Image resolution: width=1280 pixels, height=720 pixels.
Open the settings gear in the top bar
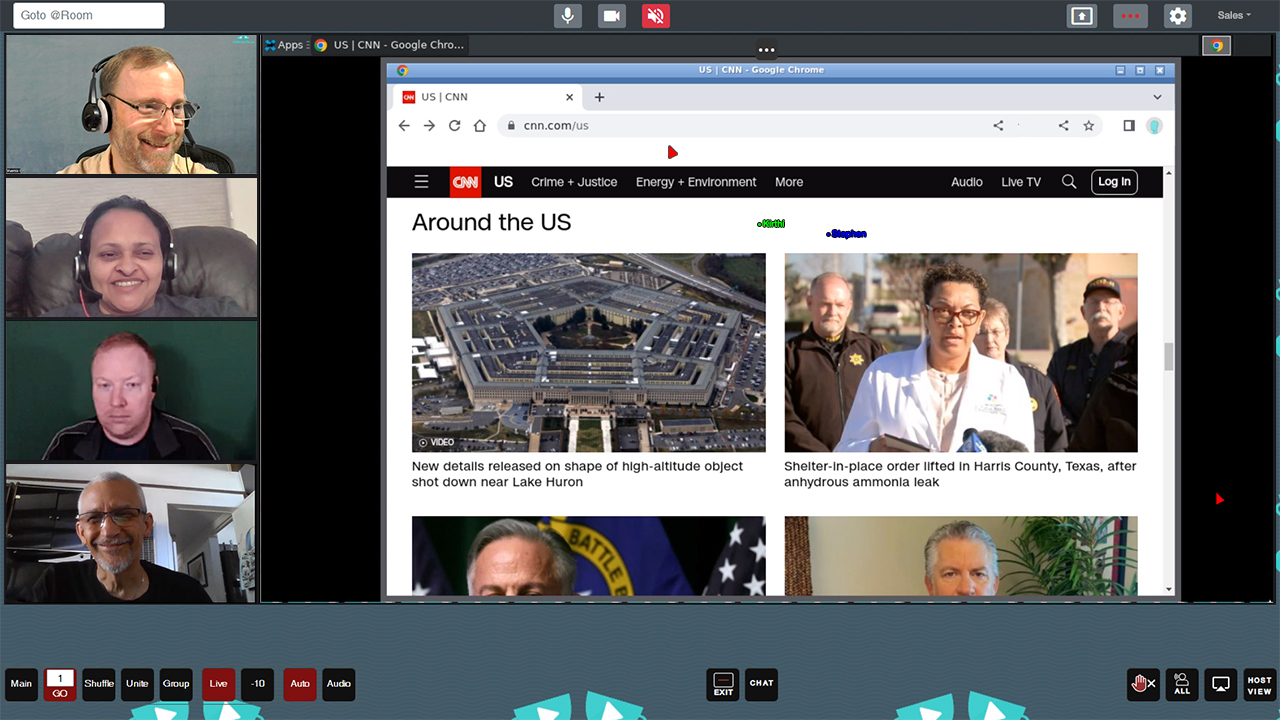1178,16
